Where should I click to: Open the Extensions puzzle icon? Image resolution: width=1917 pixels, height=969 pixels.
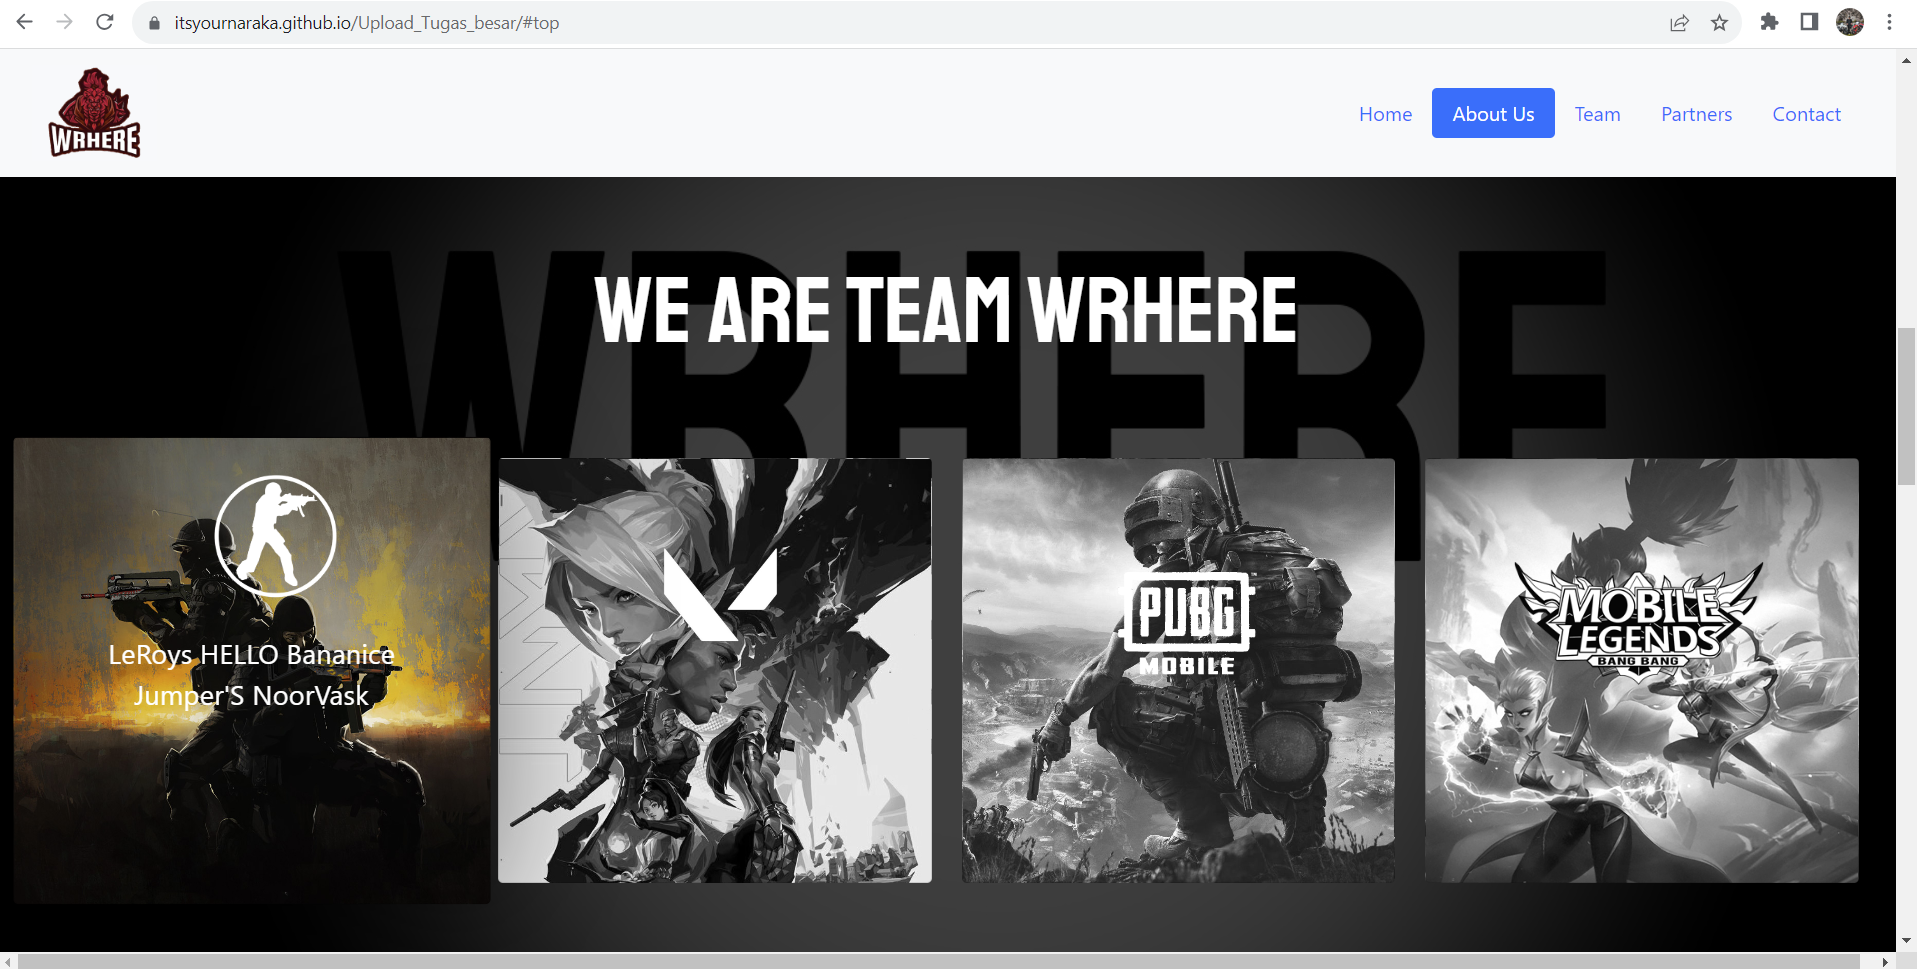click(1769, 22)
